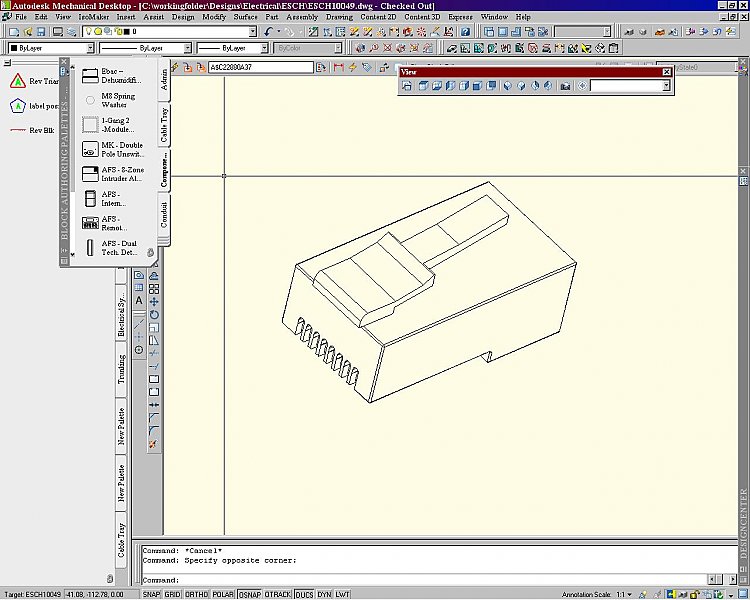
Task: Toggle ORTHO mode on status bar
Action: coord(197,594)
